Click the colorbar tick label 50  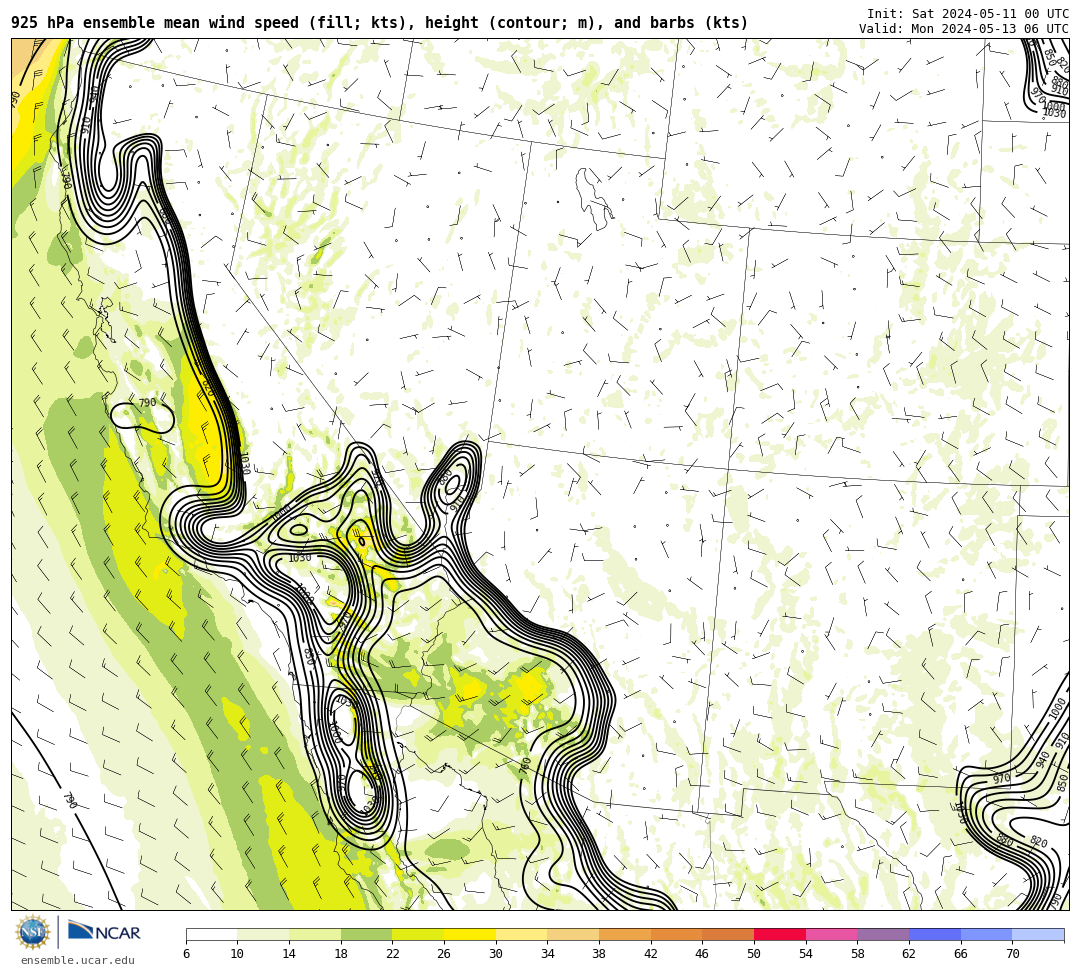click(x=754, y=954)
